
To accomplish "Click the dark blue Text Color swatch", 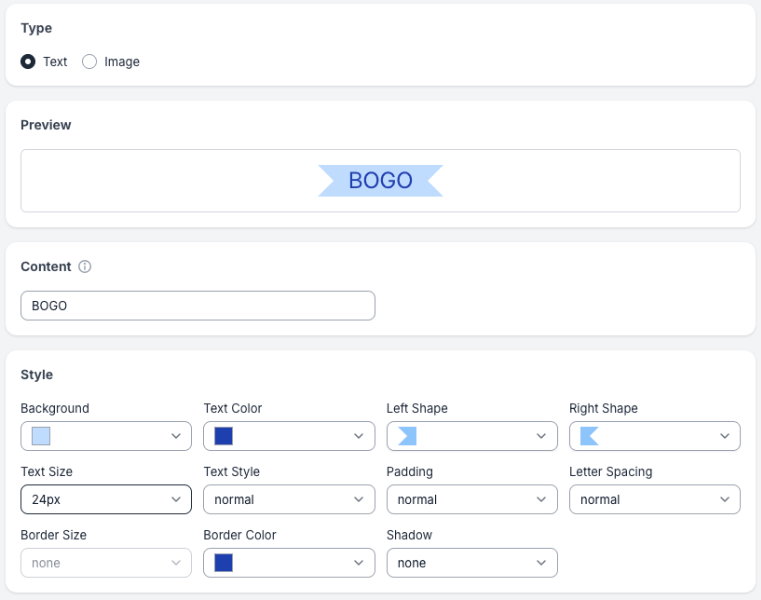I will pos(223,436).
